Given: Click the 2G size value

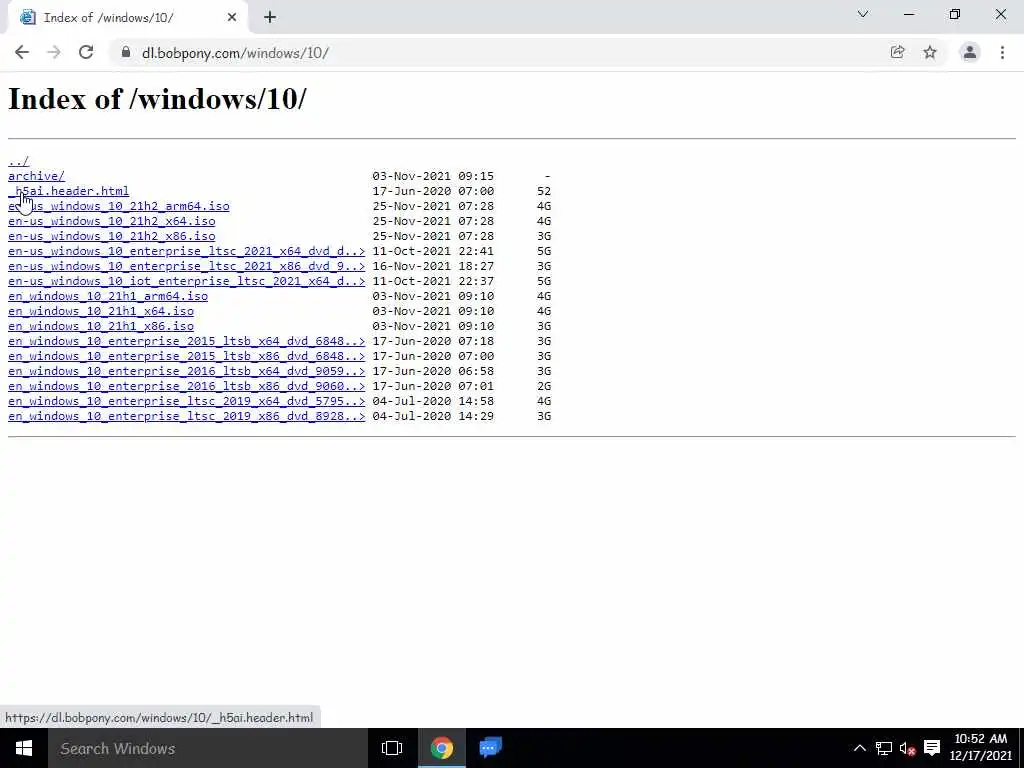Looking at the screenshot, I should point(544,386).
